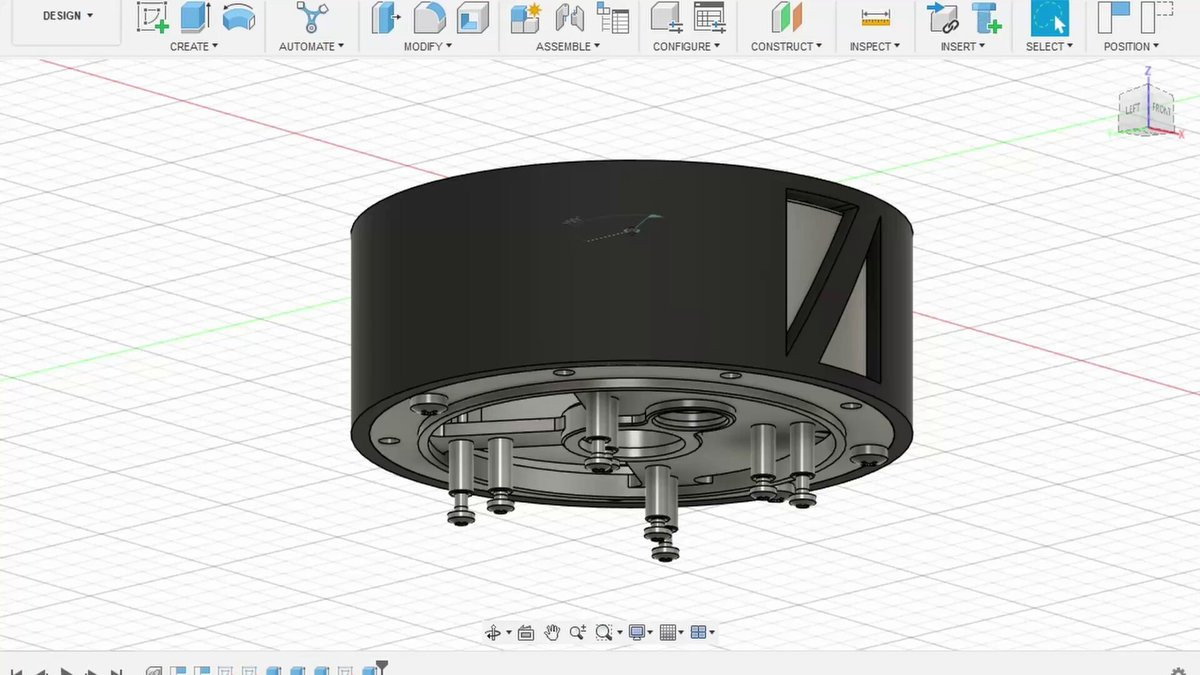Screen dimensions: 1200x675
Task: Open the DESIGN workspace dropdown
Action: pos(68,16)
